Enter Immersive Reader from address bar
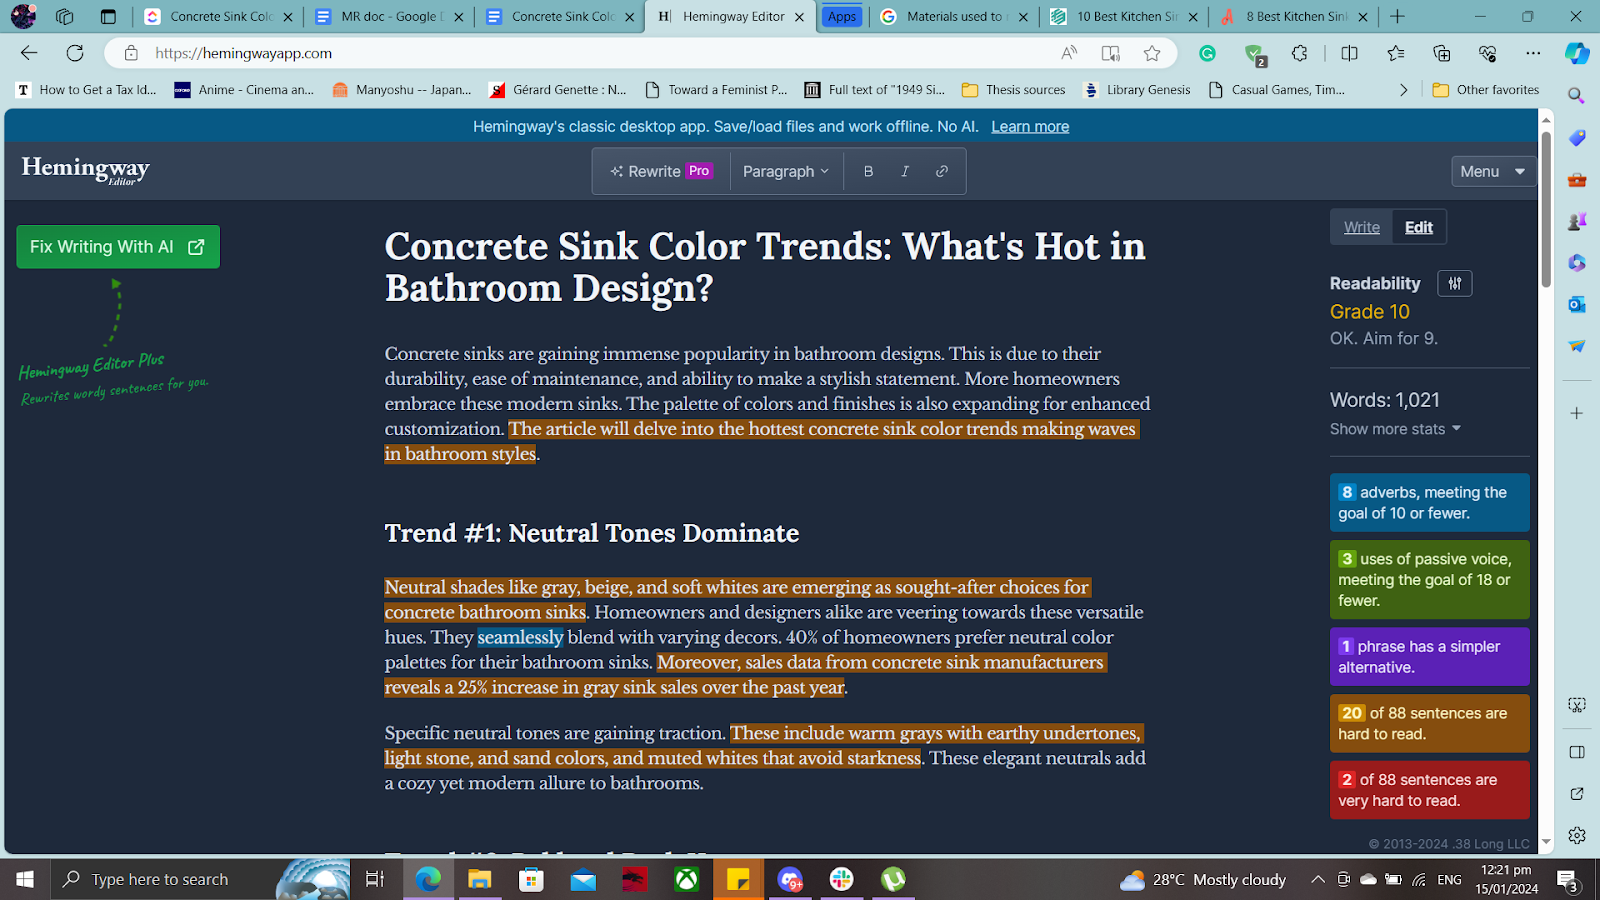Image resolution: width=1600 pixels, height=900 pixels. pos(1110,53)
